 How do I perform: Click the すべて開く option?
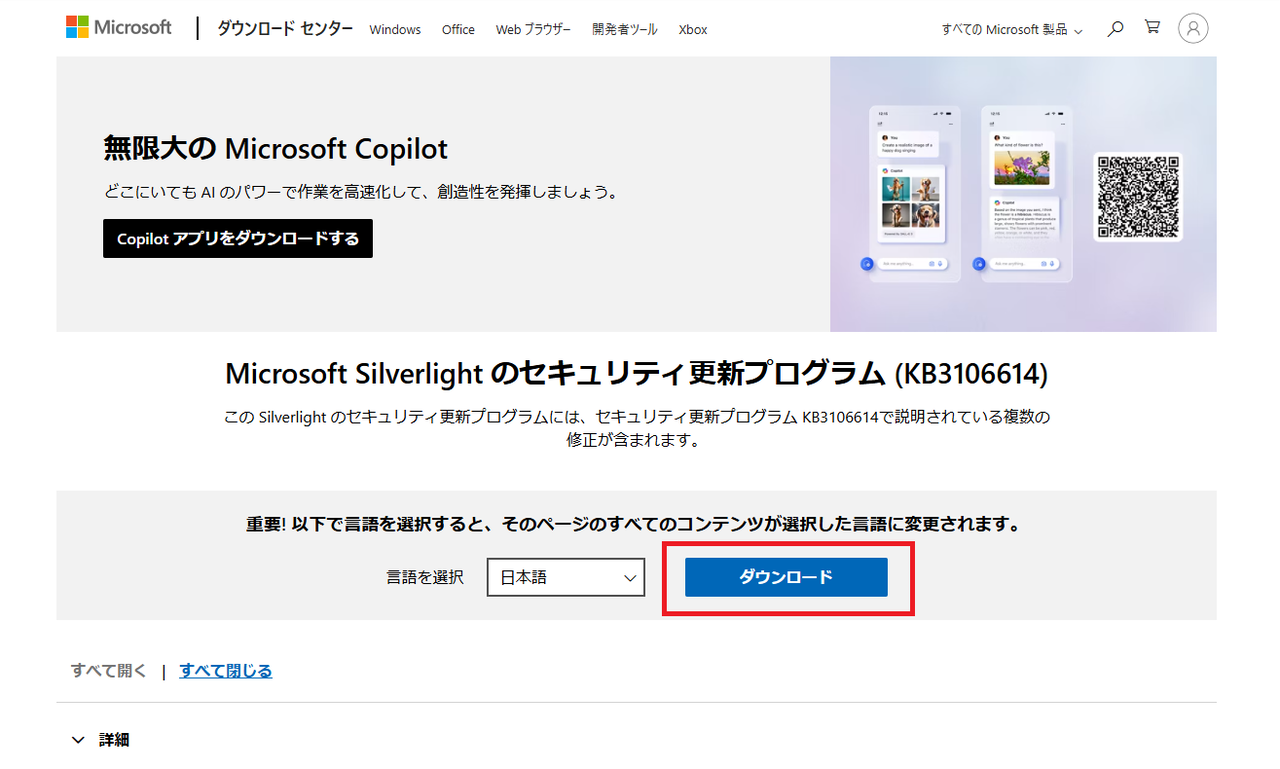coord(108,670)
